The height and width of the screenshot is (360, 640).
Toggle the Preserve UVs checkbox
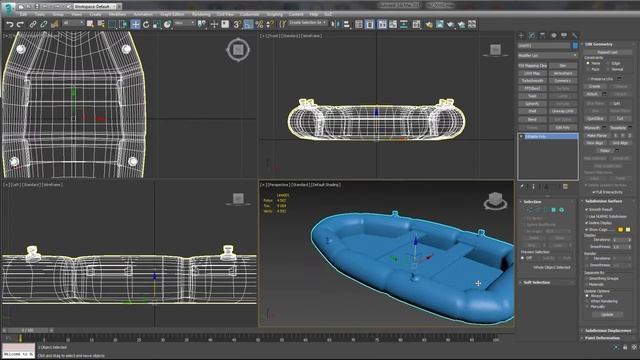pos(589,79)
